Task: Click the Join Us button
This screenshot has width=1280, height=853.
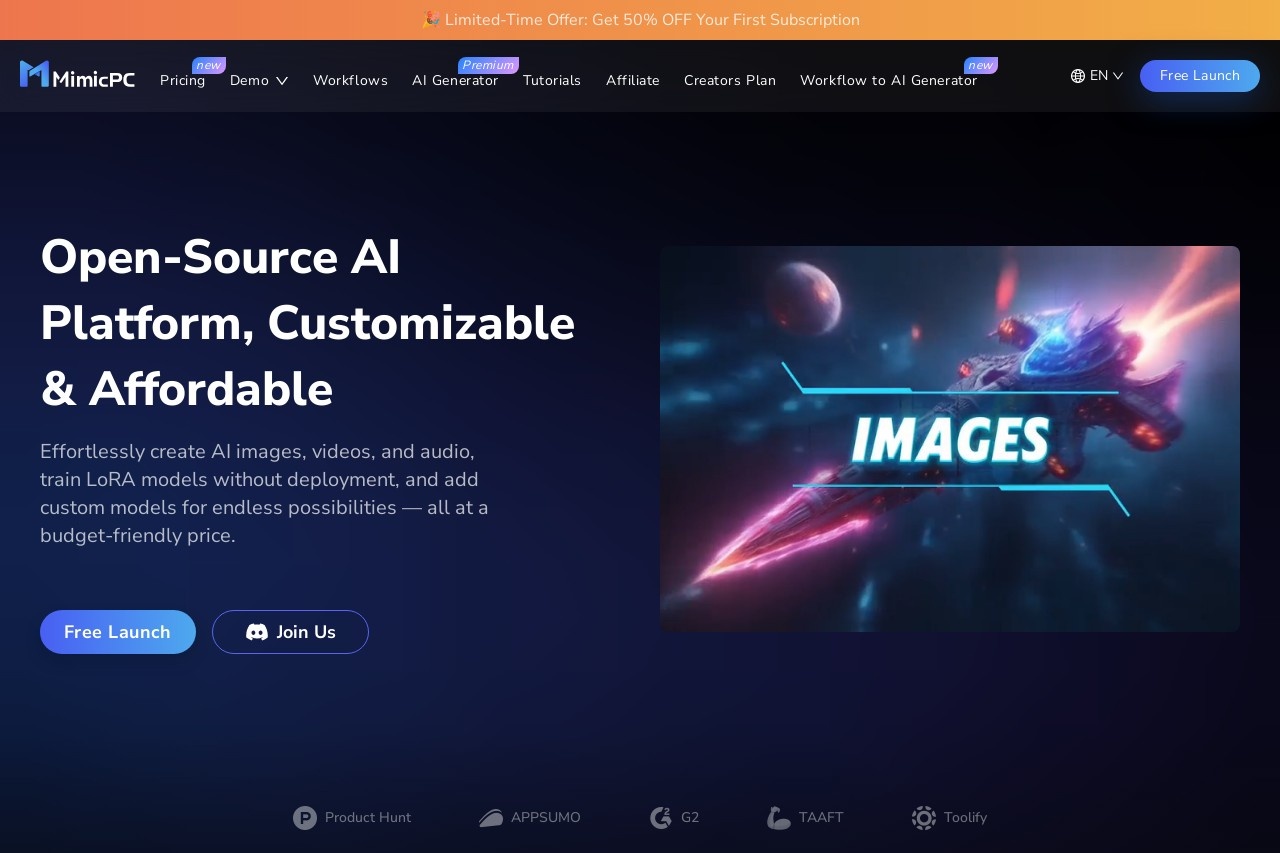Action: [x=290, y=632]
